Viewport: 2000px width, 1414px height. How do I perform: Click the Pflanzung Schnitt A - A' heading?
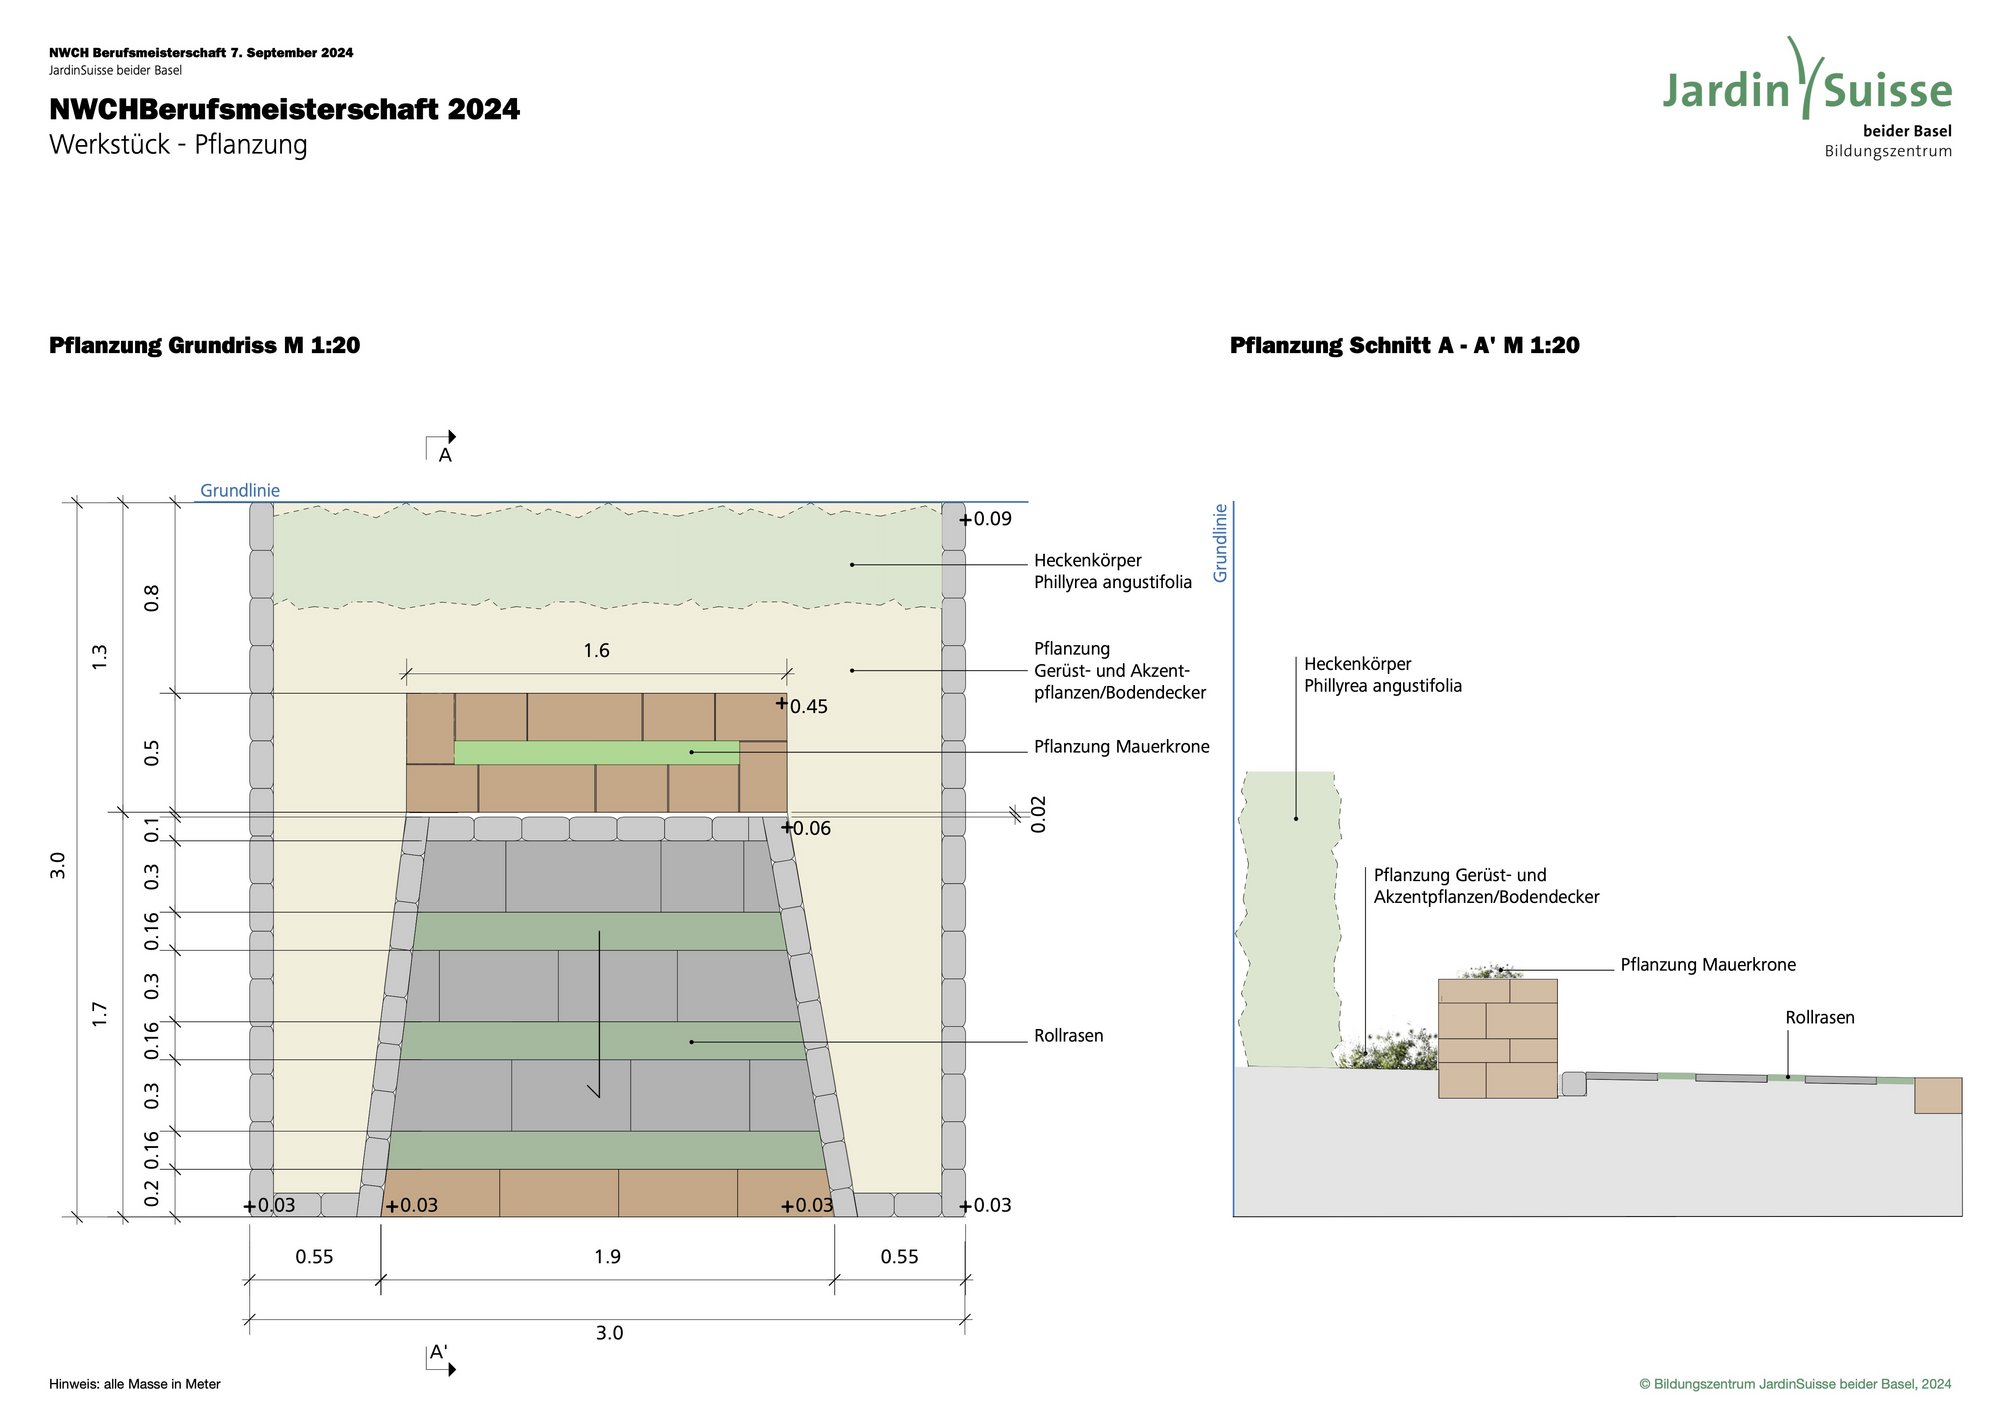[x=1404, y=346]
